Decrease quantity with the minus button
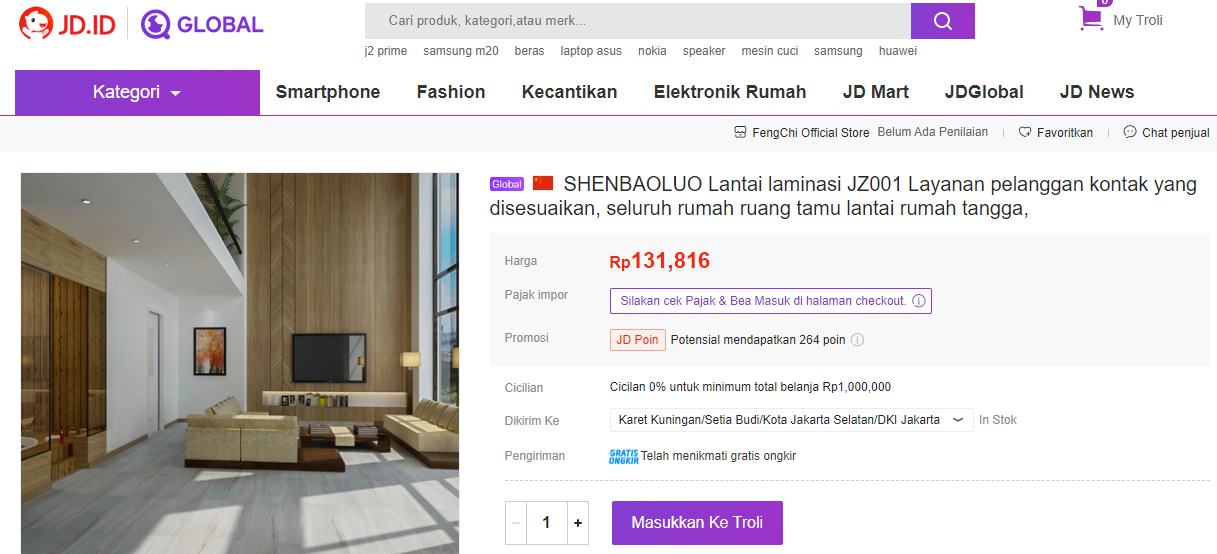 pos(516,523)
